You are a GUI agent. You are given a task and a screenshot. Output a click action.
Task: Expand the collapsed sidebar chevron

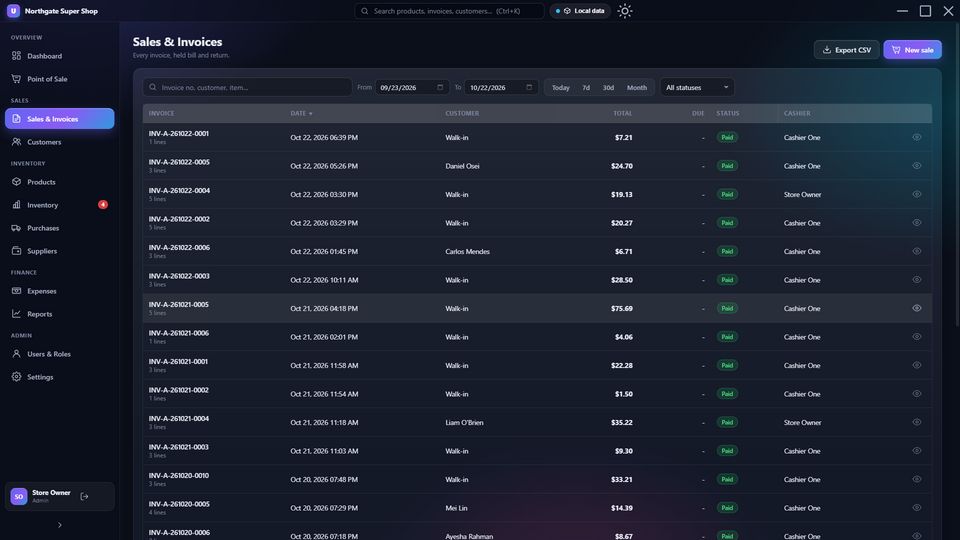(x=59, y=525)
